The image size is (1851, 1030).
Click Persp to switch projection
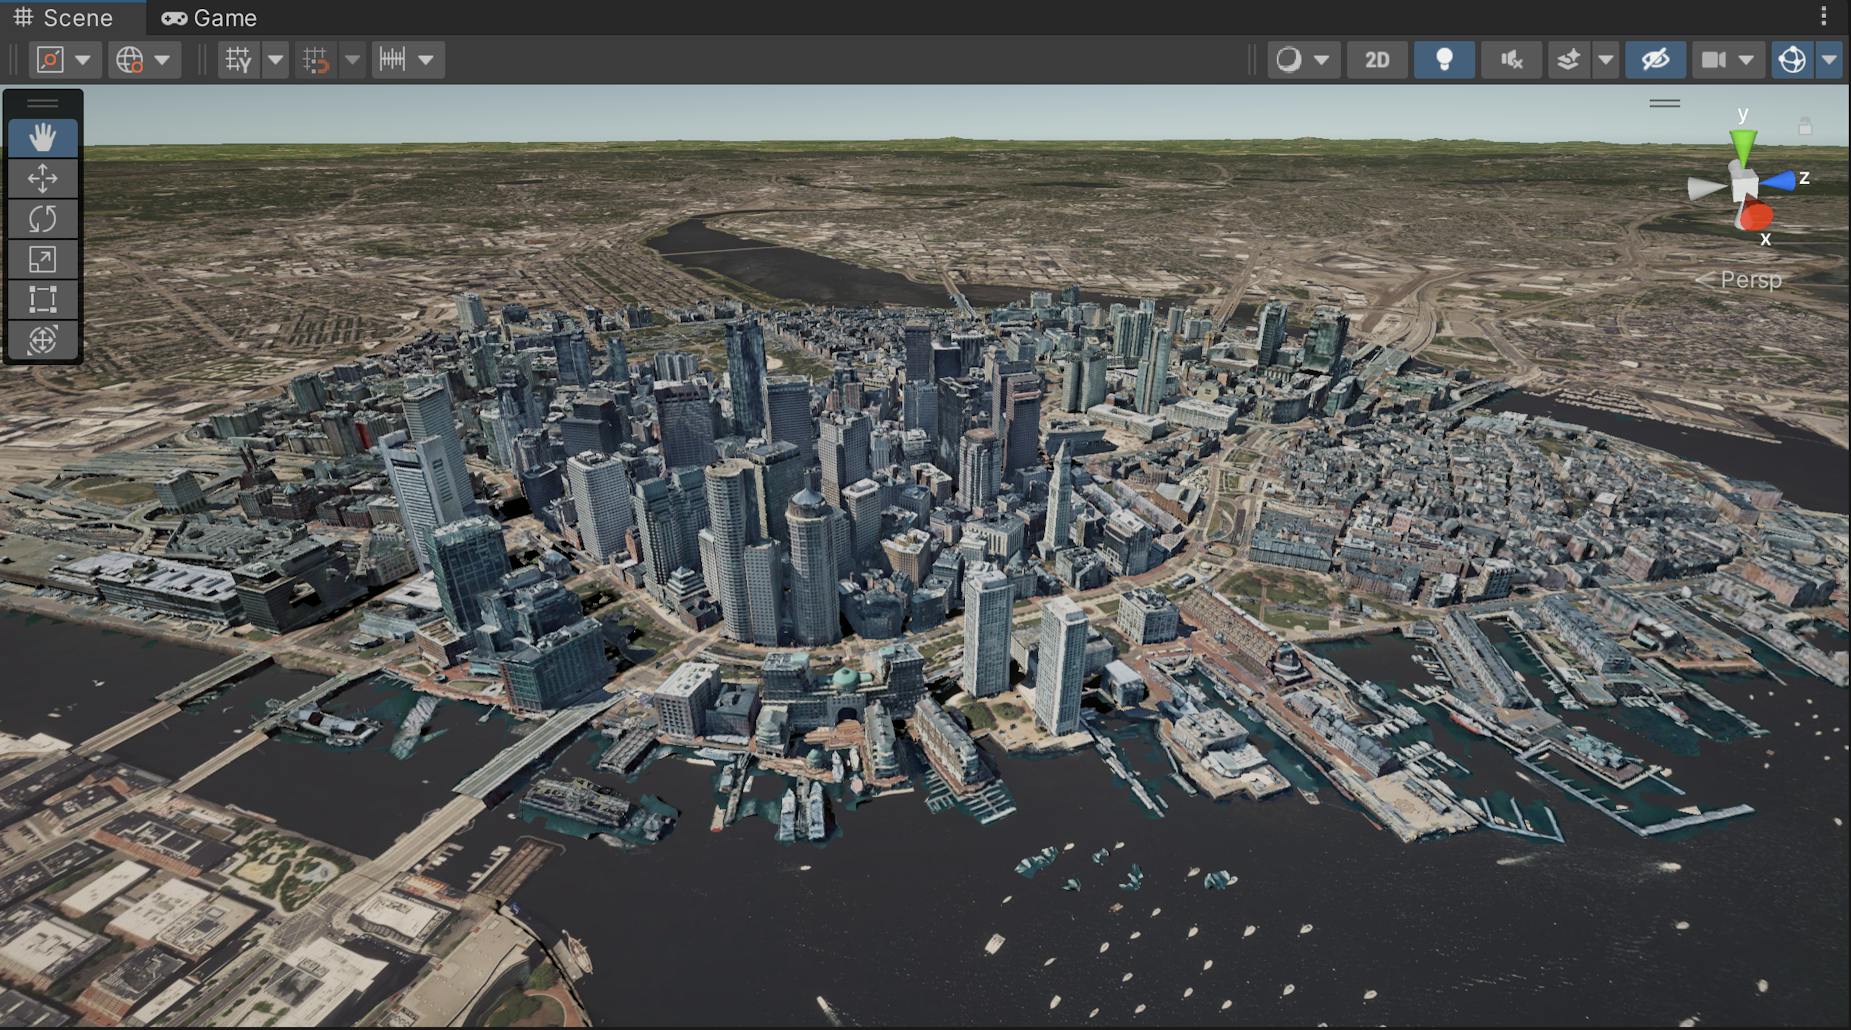(1749, 280)
